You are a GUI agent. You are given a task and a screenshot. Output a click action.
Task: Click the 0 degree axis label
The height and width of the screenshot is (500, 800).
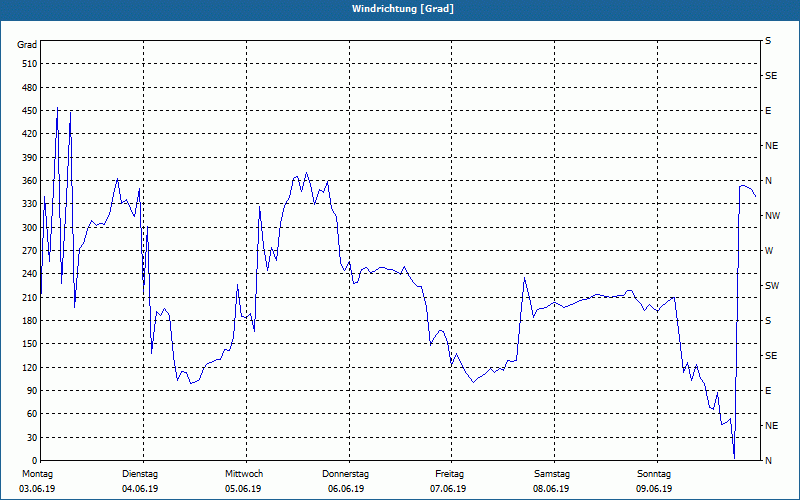[33, 461]
